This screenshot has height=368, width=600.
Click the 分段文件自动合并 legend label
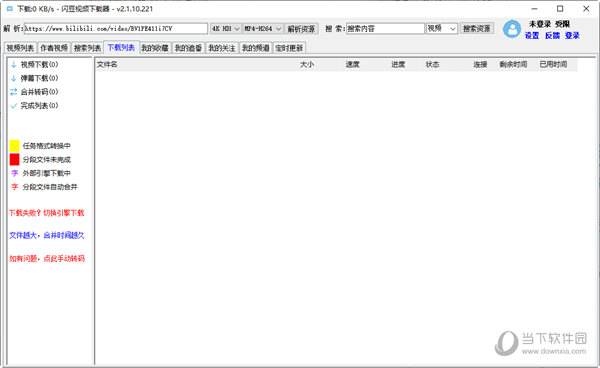pos(50,187)
